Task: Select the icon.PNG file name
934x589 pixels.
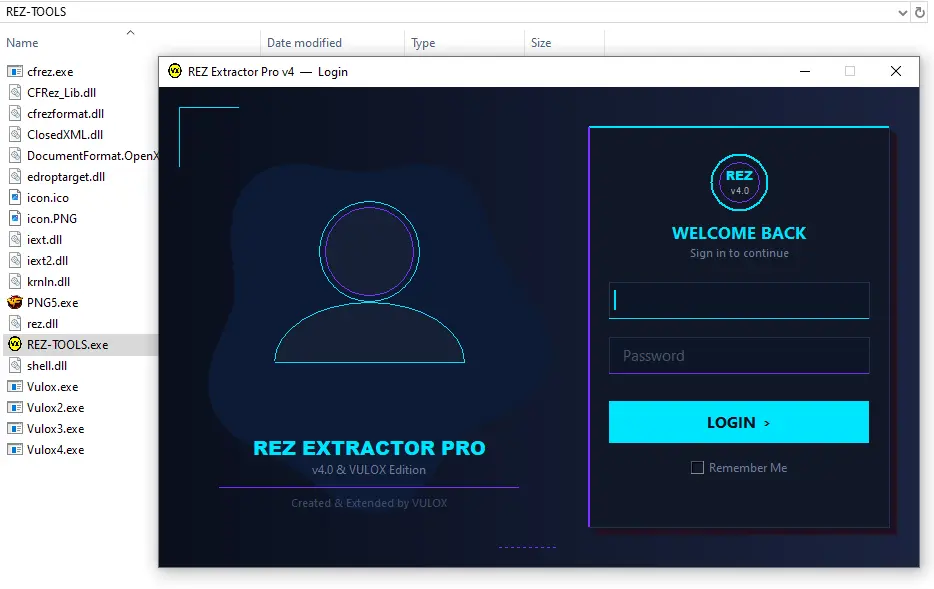Action: 52,219
